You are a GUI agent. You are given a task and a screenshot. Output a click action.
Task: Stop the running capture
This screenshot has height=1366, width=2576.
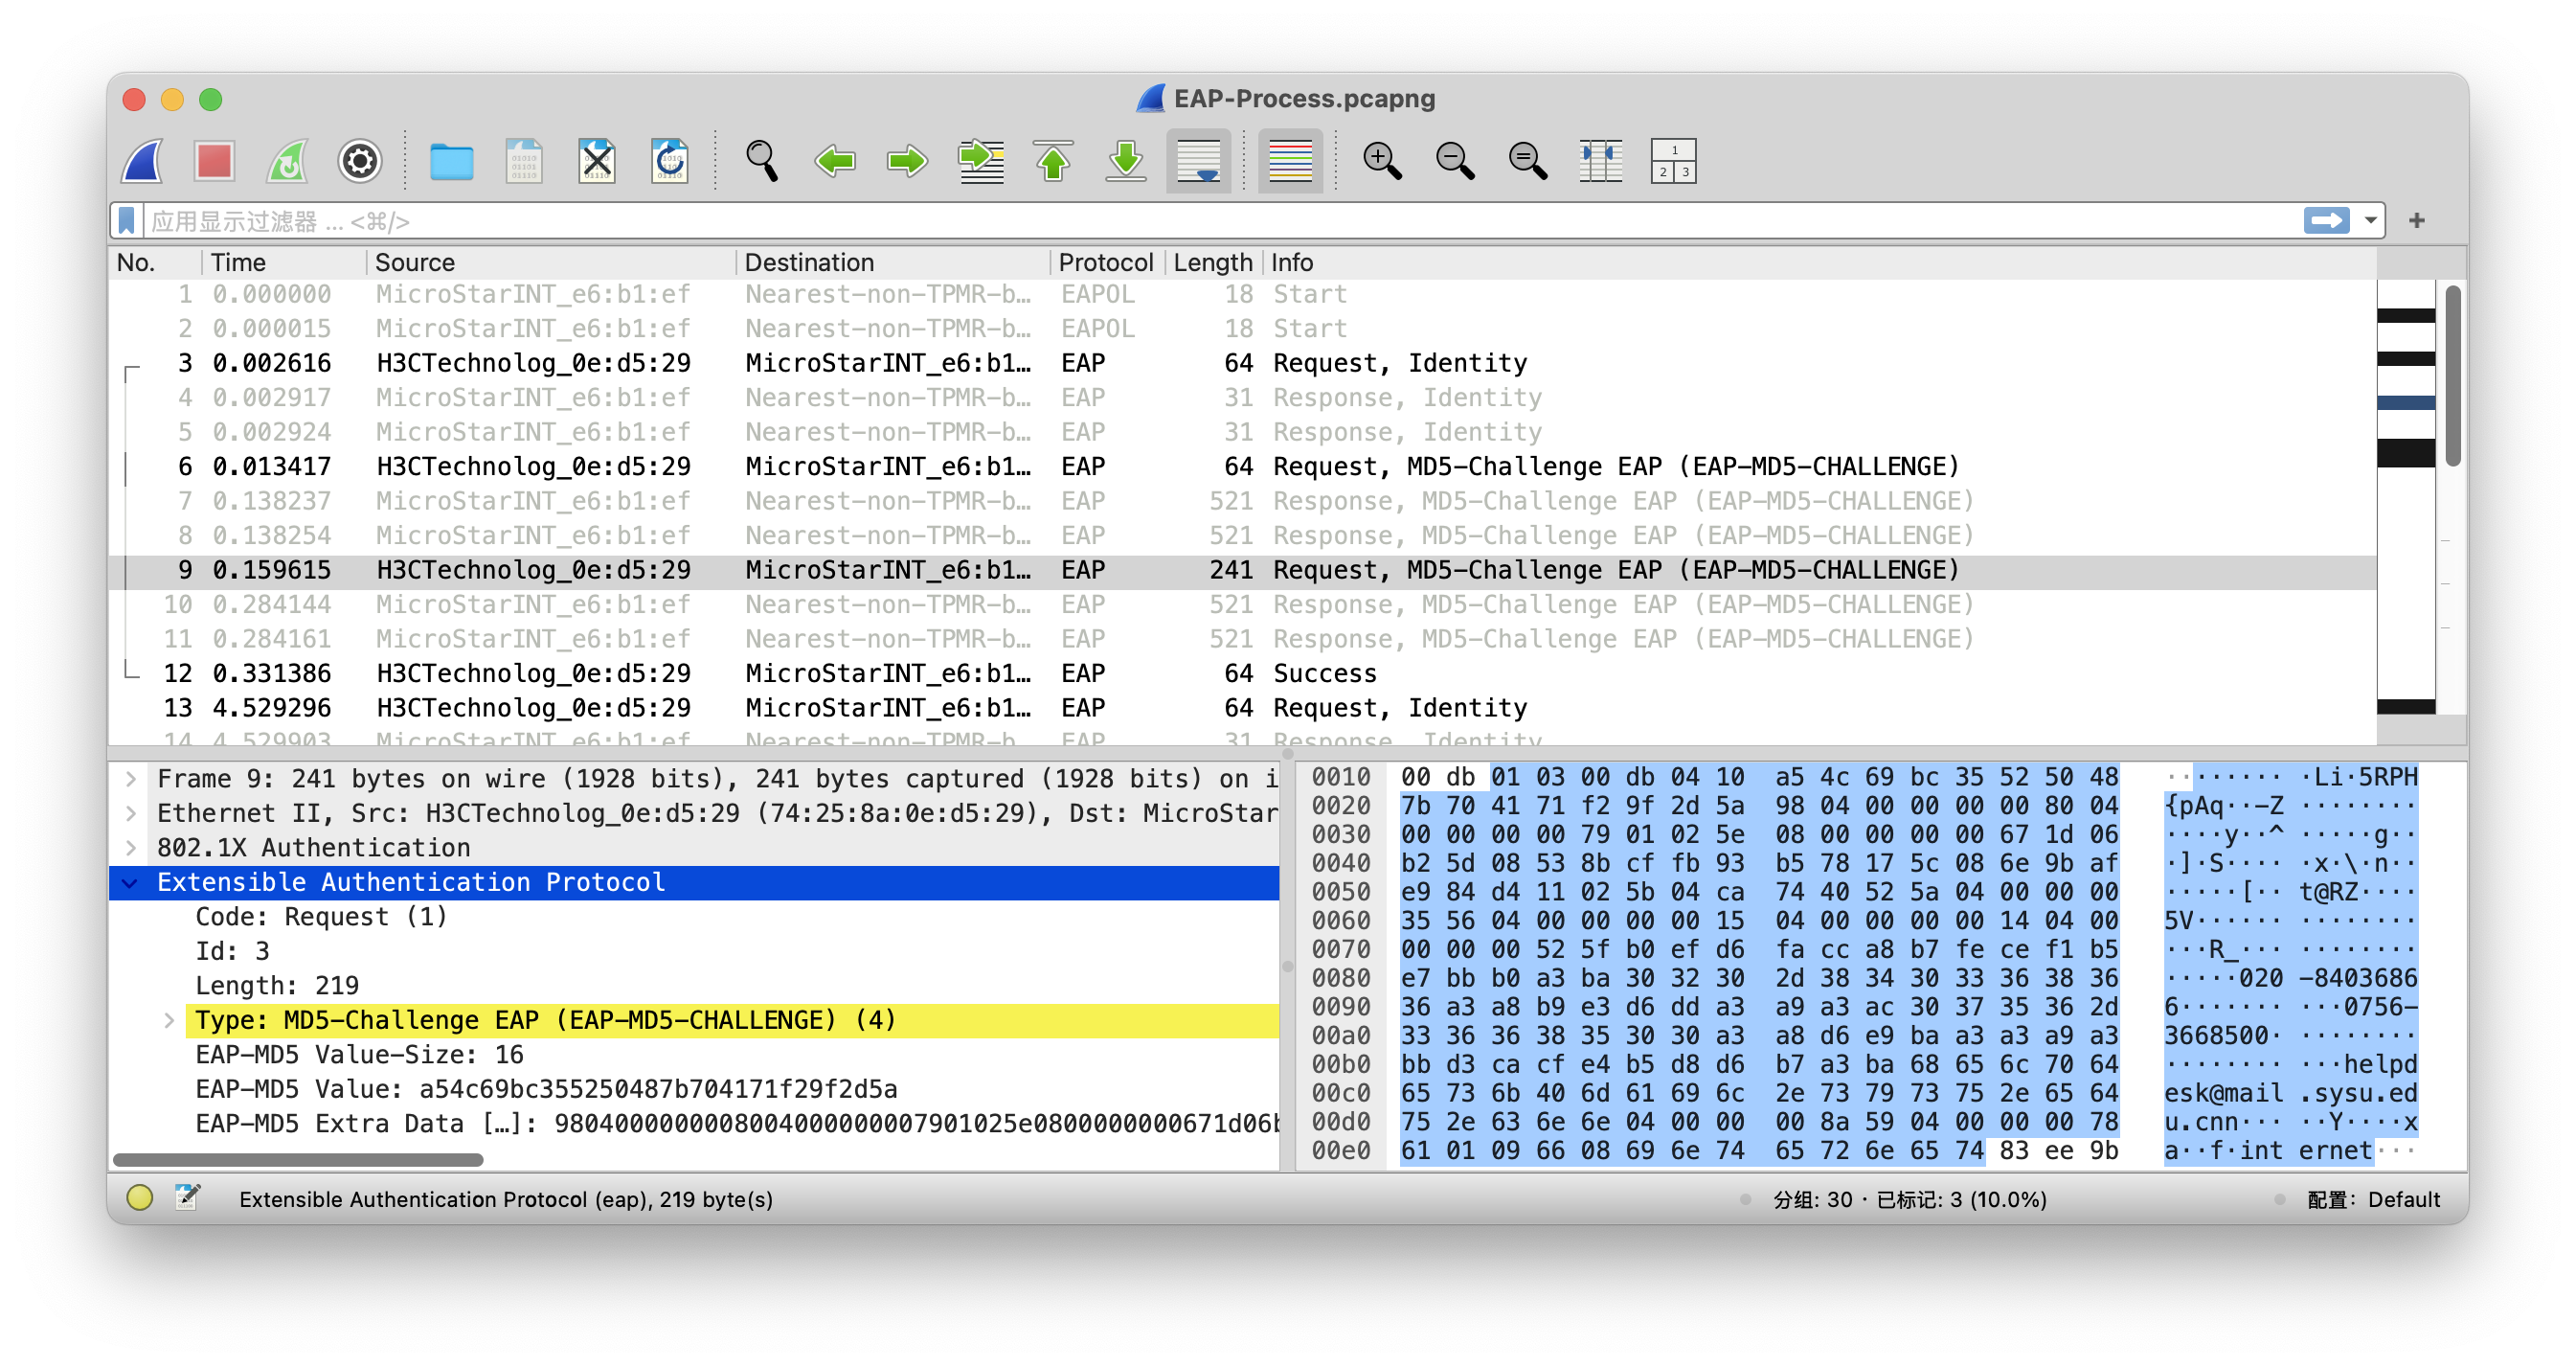pos(215,161)
